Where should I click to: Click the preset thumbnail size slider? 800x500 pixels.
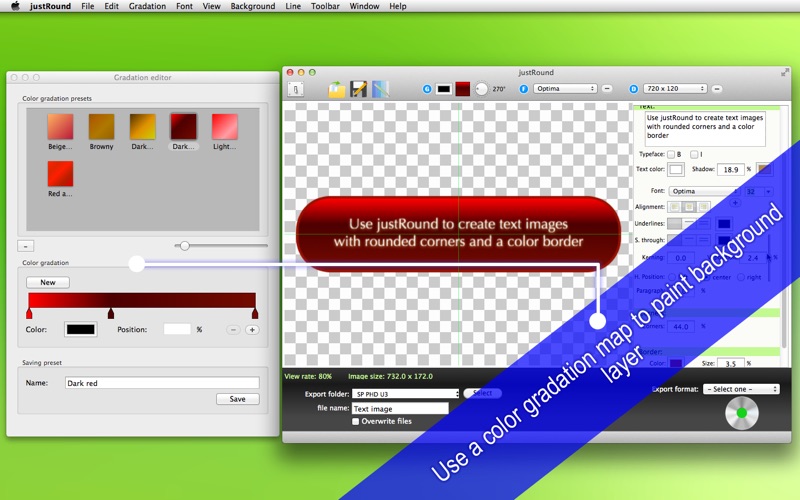pyautogui.click(x=221, y=246)
